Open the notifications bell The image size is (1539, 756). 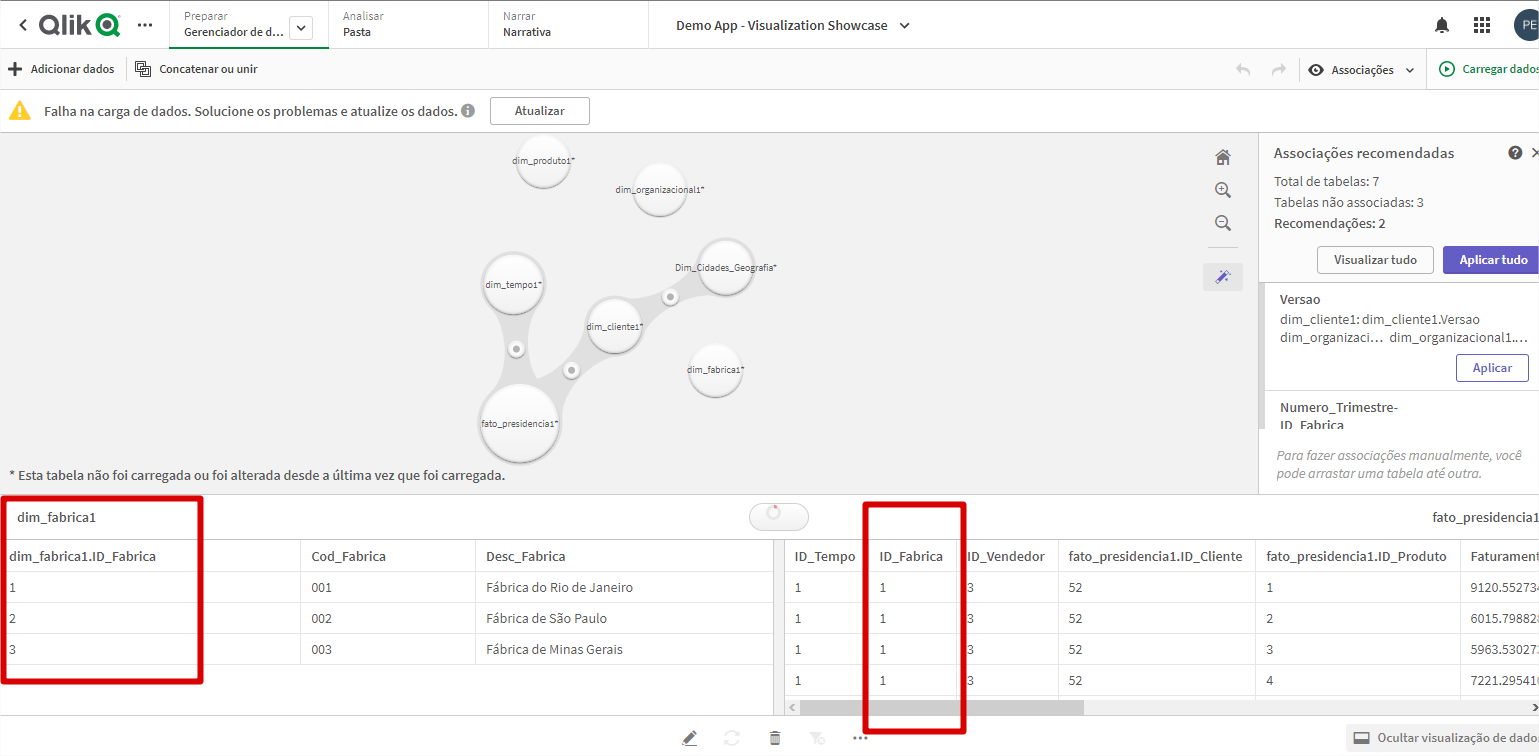1442,25
